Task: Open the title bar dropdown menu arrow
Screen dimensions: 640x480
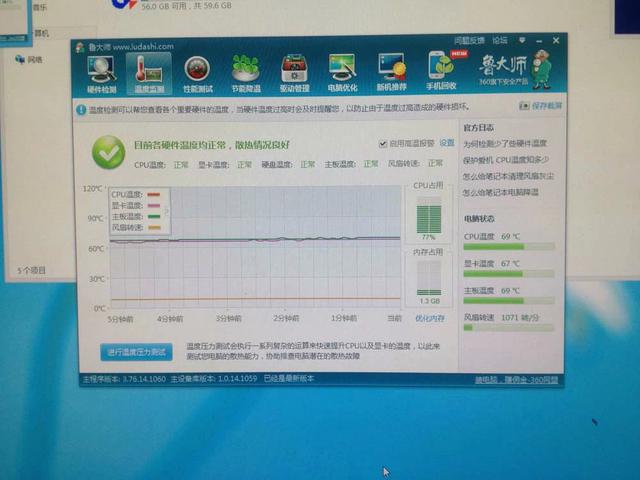Action: [522, 40]
